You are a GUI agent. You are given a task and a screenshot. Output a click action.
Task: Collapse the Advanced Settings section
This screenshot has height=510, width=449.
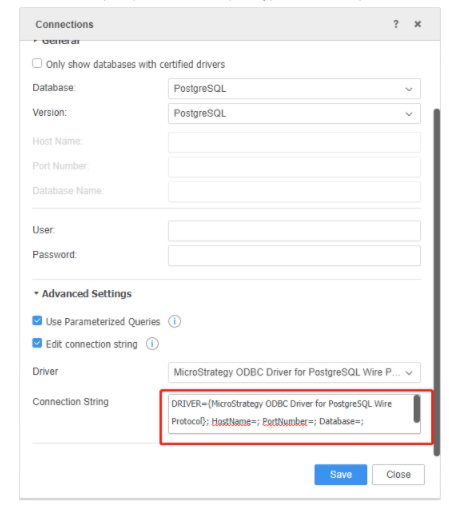[36, 293]
